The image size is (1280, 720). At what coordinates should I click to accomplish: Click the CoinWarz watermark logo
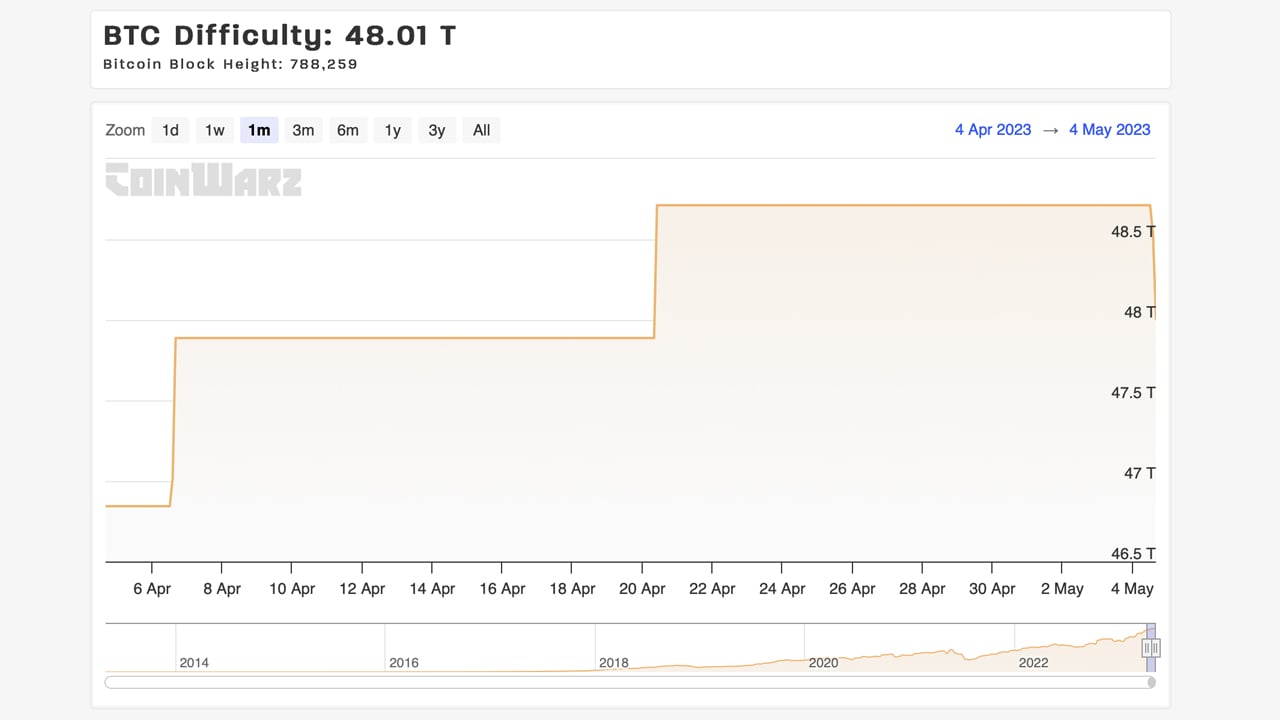[204, 180]
